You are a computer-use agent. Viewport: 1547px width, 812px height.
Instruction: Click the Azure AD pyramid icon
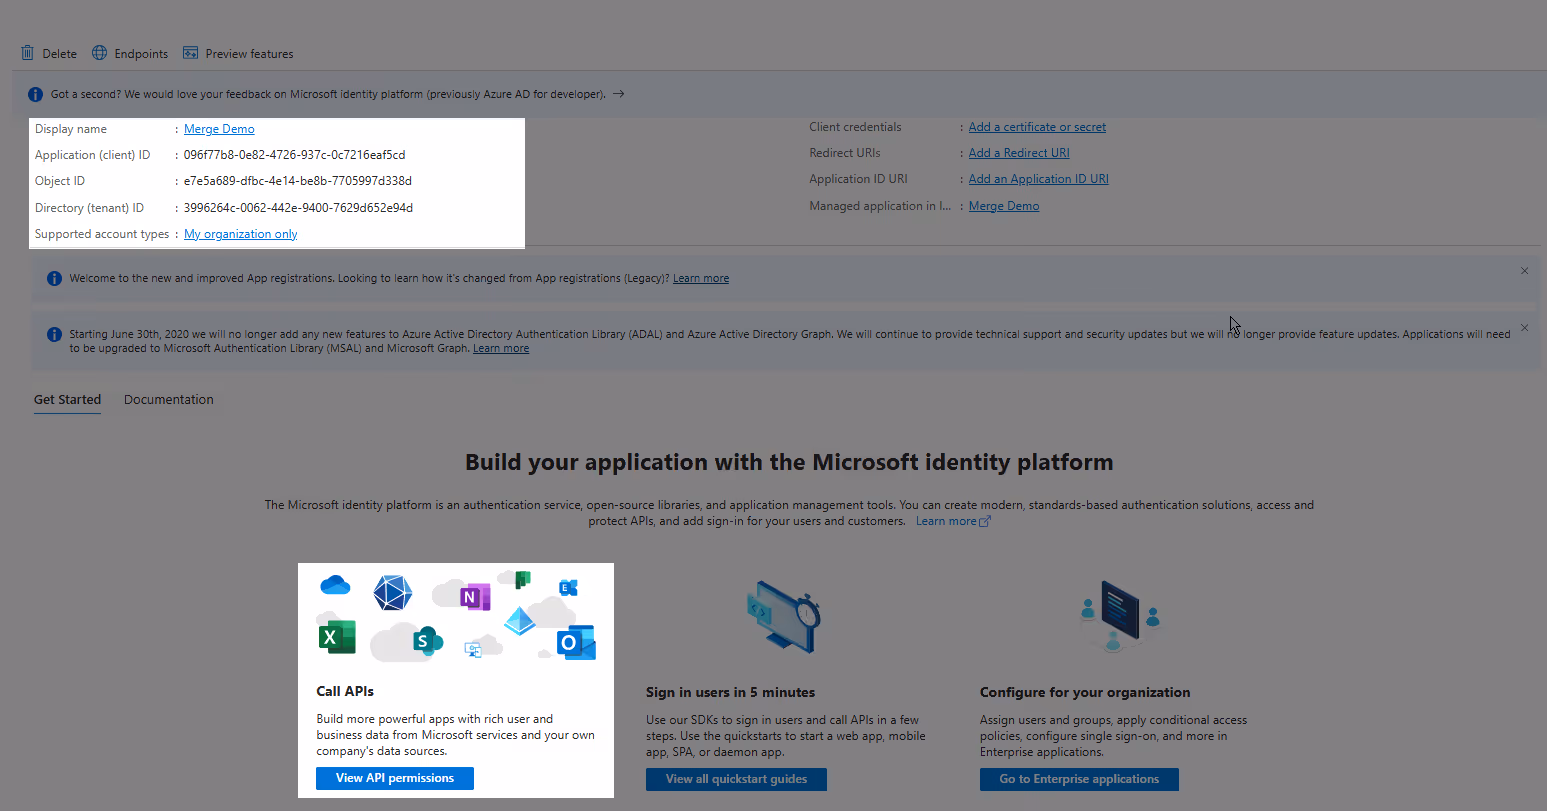pos(519,622)
